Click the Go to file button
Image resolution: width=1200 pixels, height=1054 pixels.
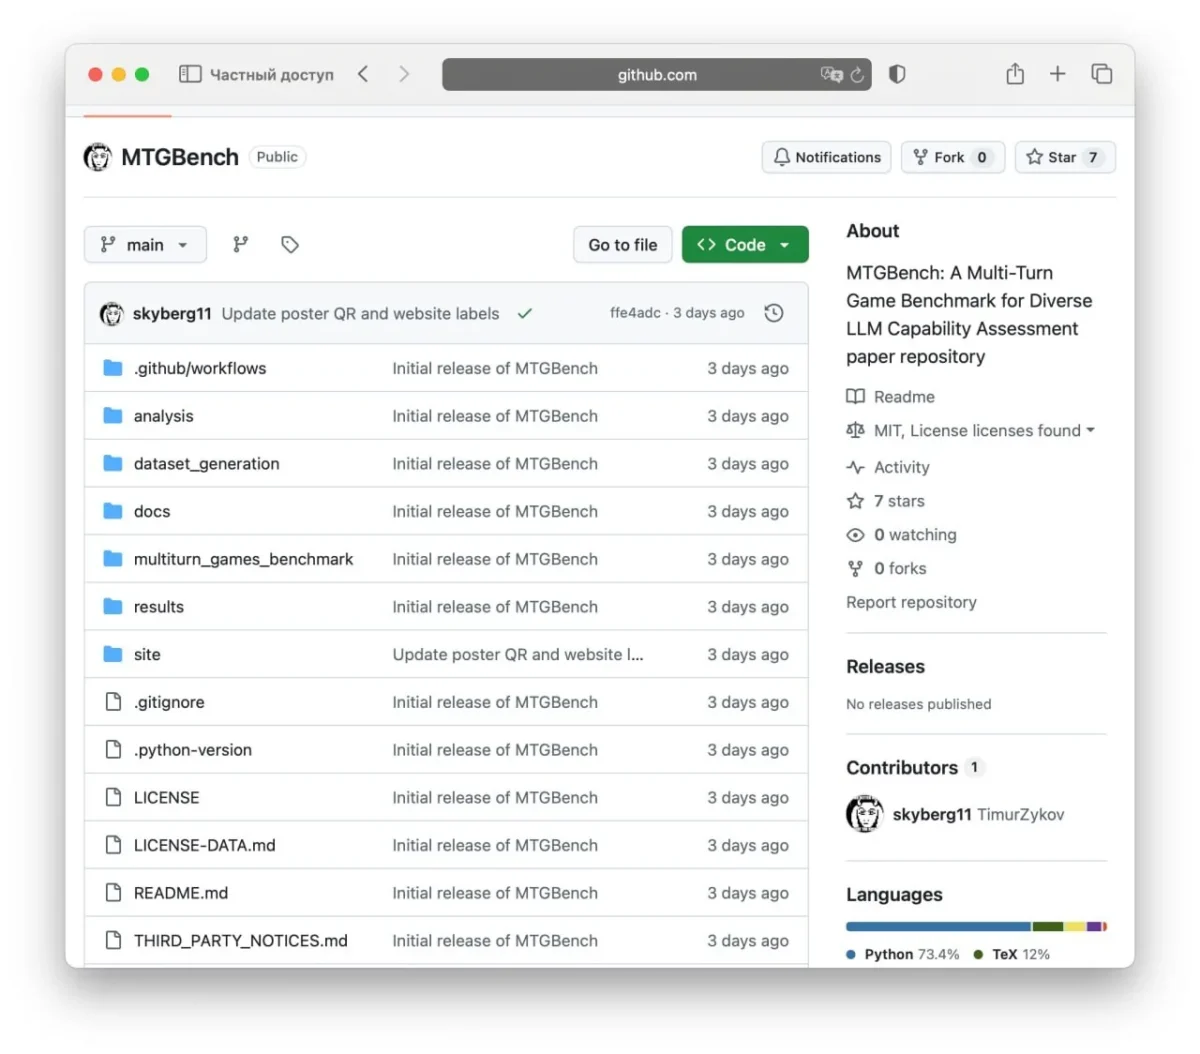coord(623,245)
